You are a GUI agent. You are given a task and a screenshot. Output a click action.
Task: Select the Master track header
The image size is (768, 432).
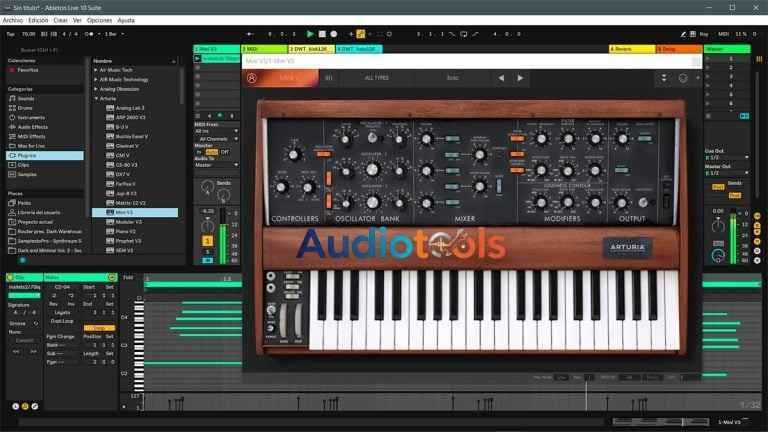click(727, 49)
